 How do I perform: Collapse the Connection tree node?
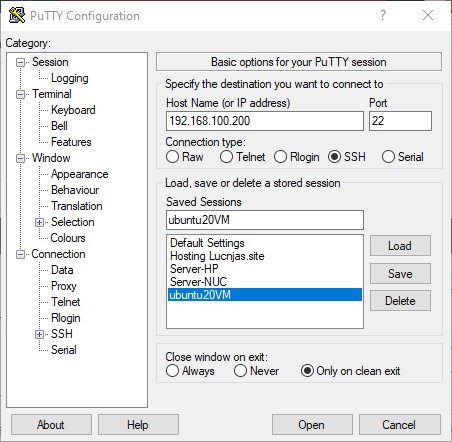(x=21, y=254)
